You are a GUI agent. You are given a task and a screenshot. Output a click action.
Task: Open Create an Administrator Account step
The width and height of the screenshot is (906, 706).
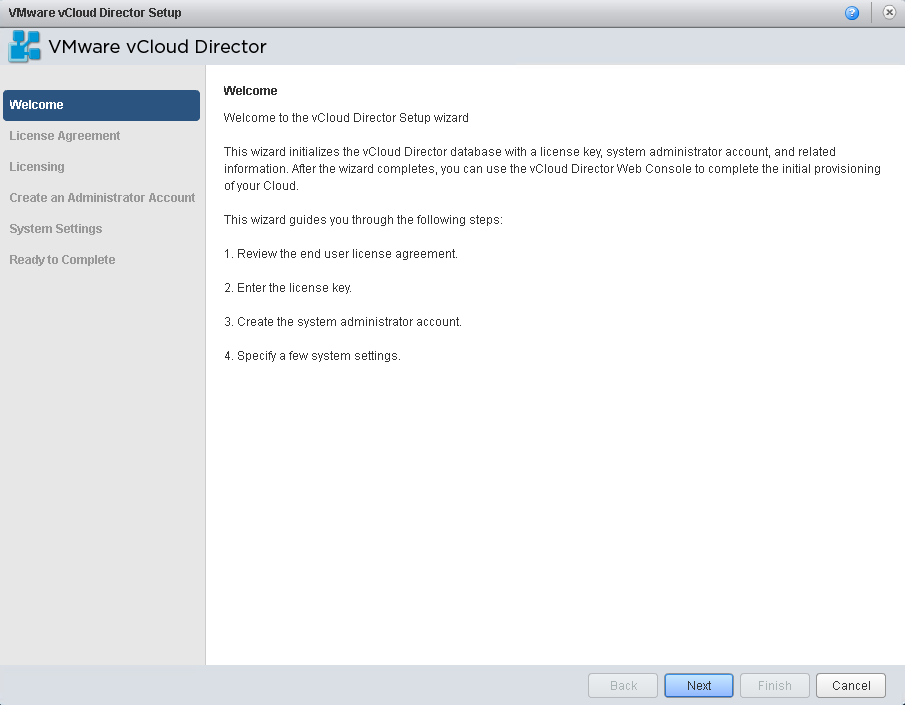[x=102, y=198]
